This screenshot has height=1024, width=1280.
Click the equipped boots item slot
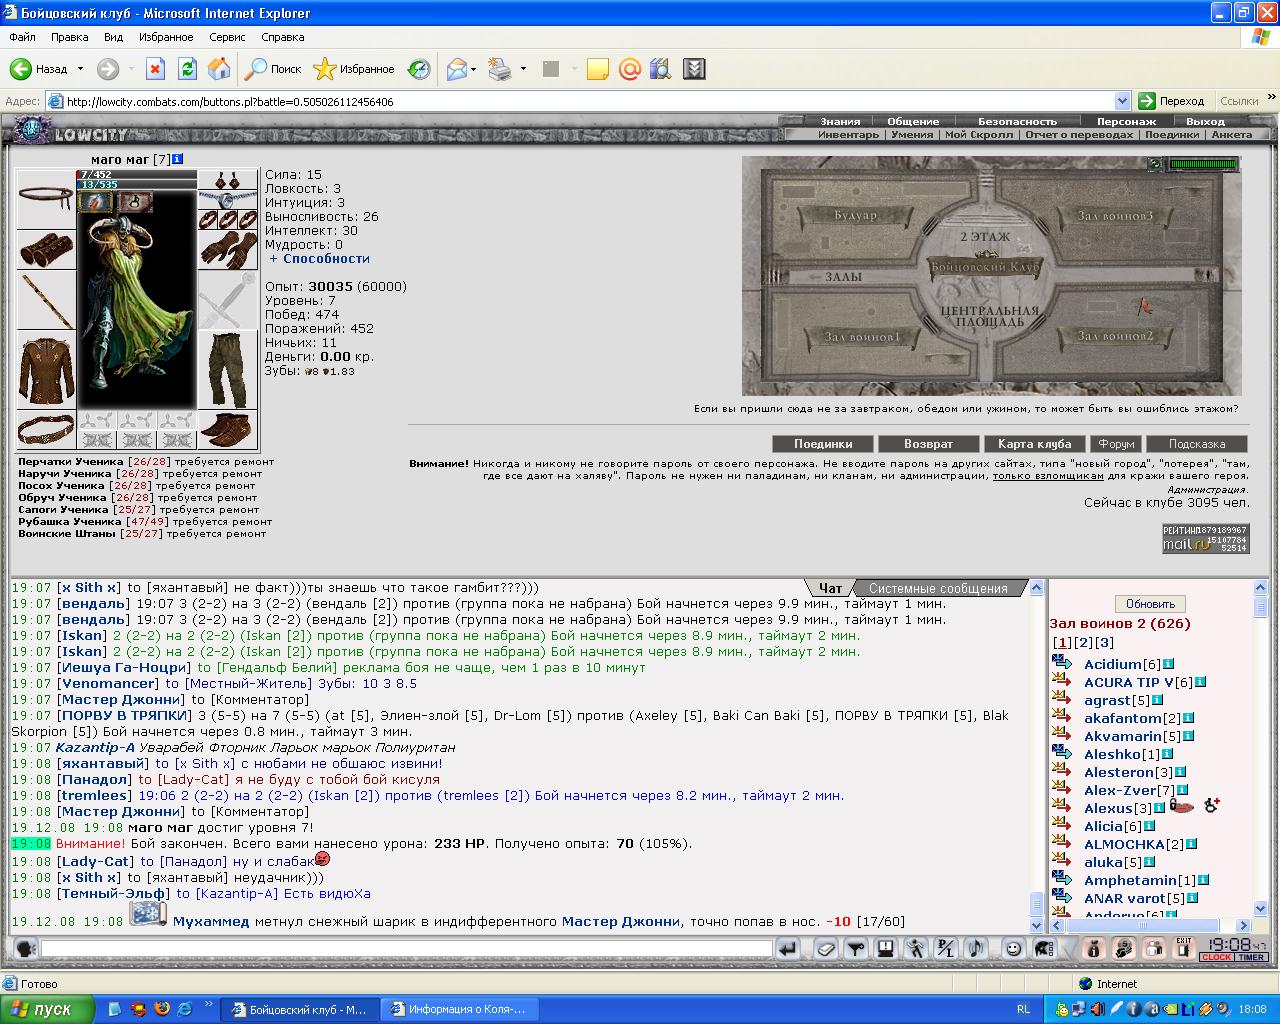(227, 430)
